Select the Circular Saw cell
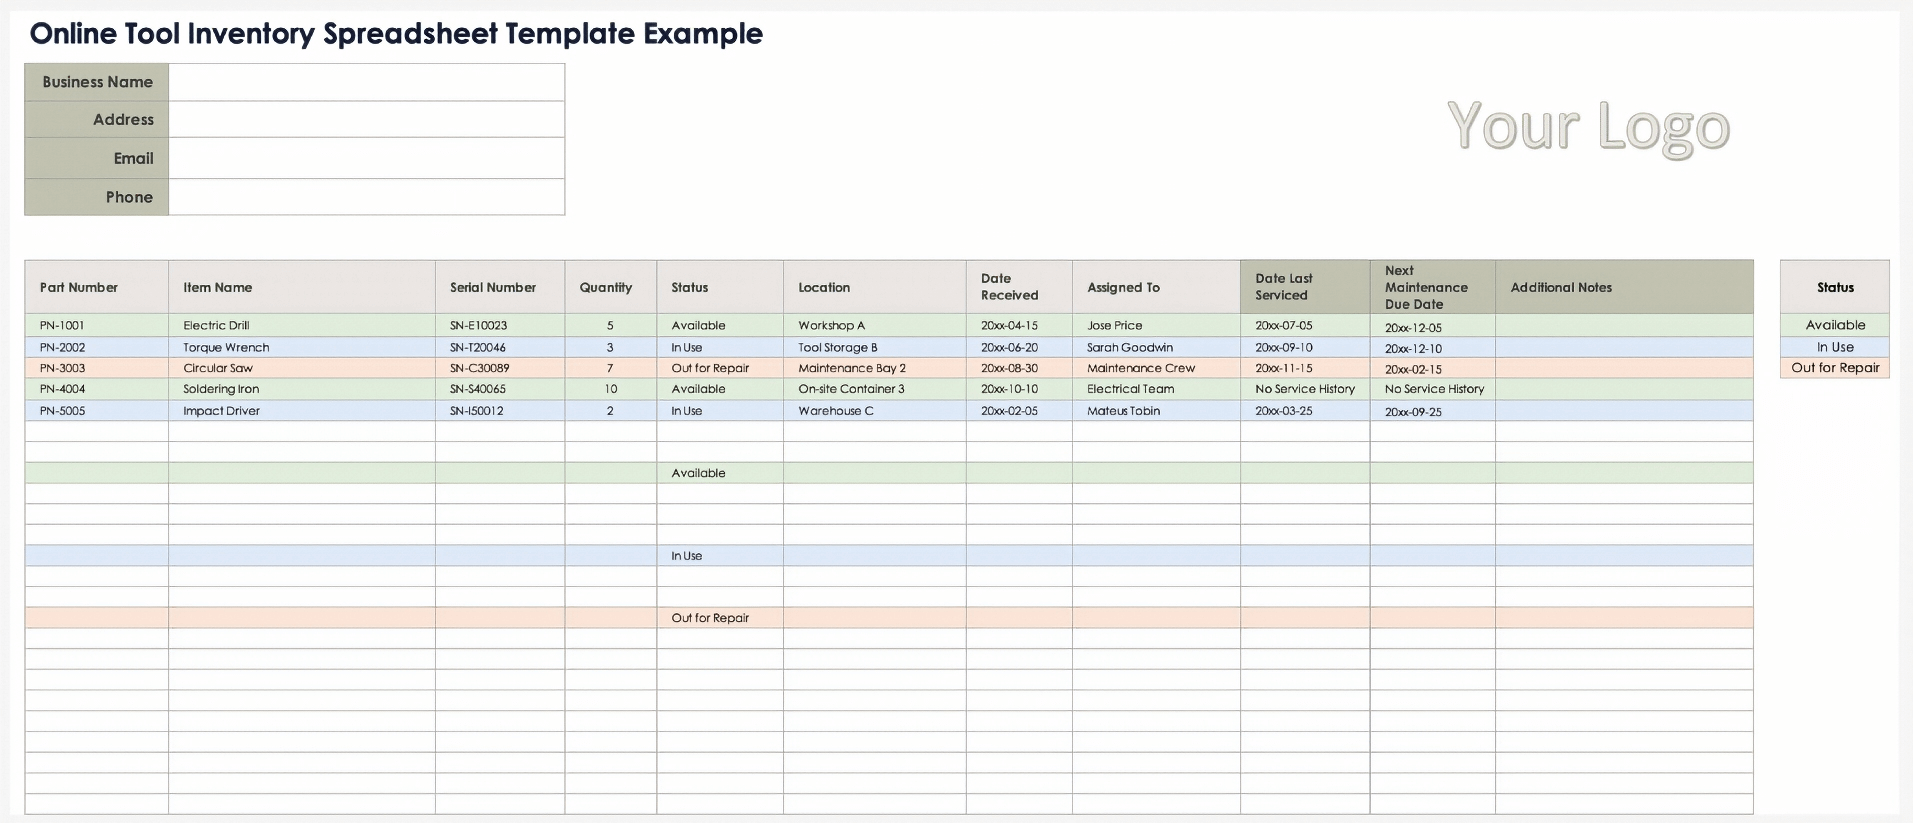This screenshot has width=1913, height=823. point(302,368)
